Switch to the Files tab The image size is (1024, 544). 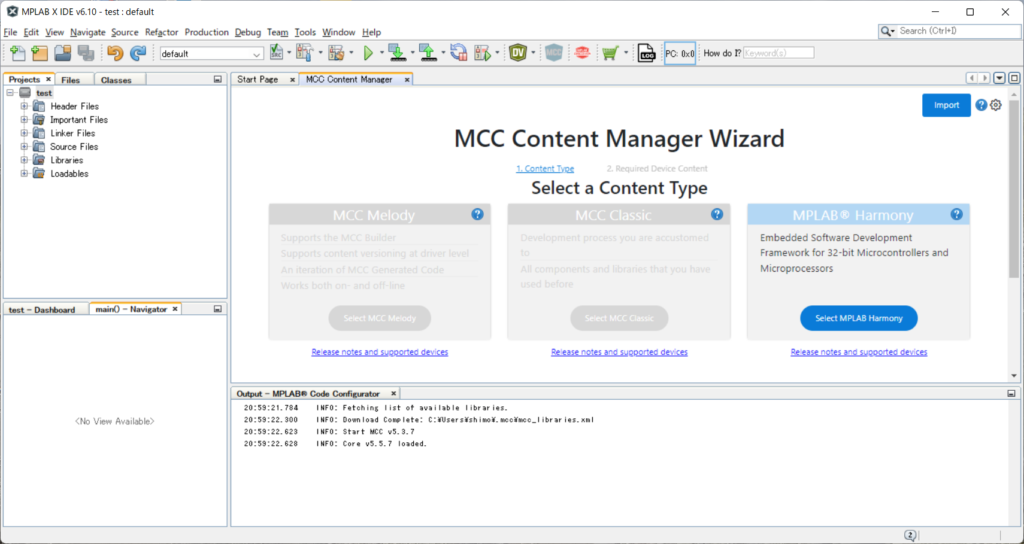71,80
